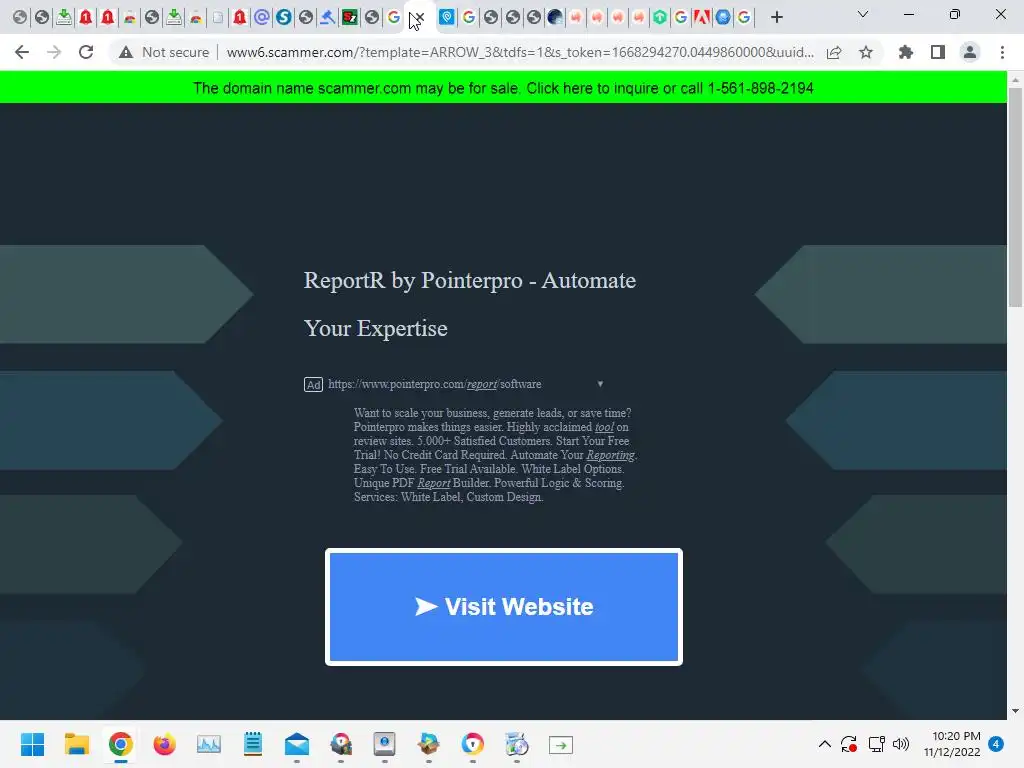This screenshot has width=1024, height=768.
Task: Click the sync status tray icon
Action: point(849,744)
